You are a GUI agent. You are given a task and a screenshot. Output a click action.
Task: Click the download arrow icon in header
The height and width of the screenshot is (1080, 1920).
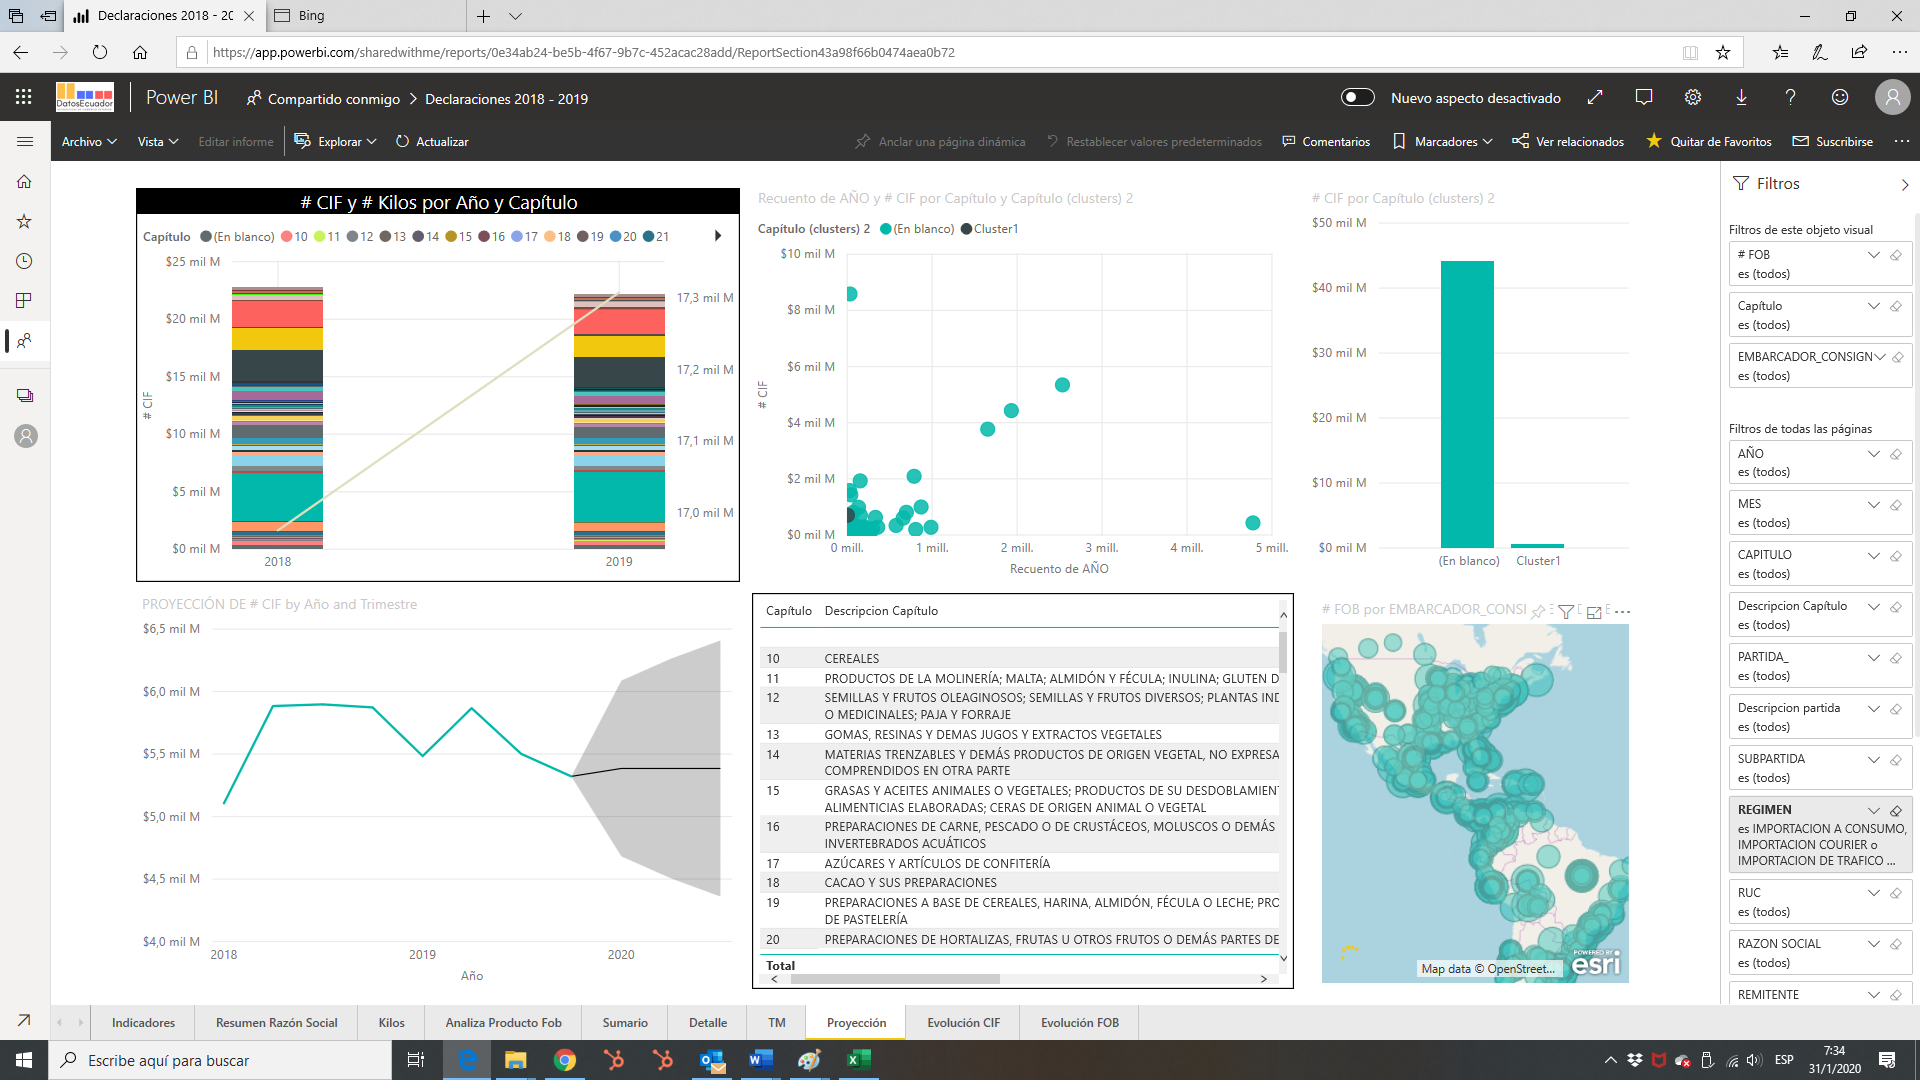(x=1741, y=97)
